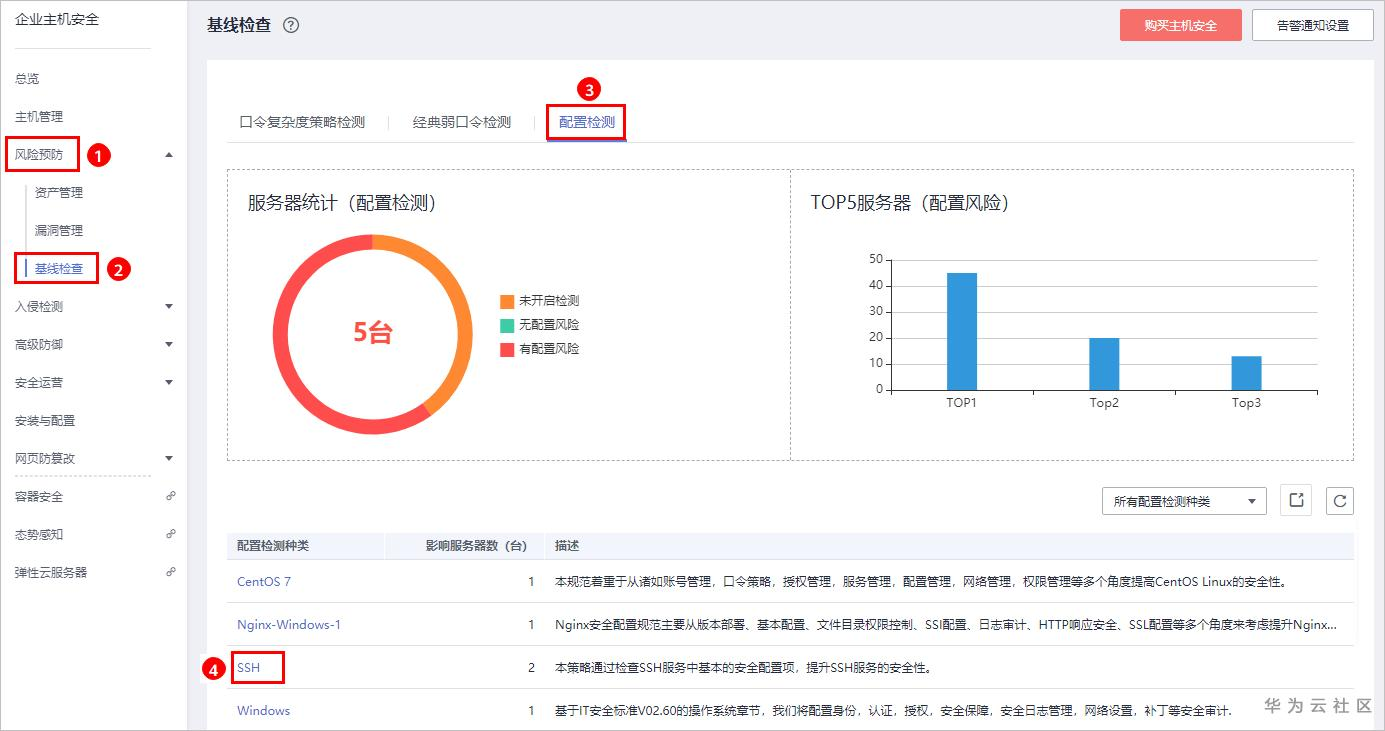Screen dimensions: 1385x731
Task: Click the SSH row description text
Action: pyautogui.click(x=743, y=668)
